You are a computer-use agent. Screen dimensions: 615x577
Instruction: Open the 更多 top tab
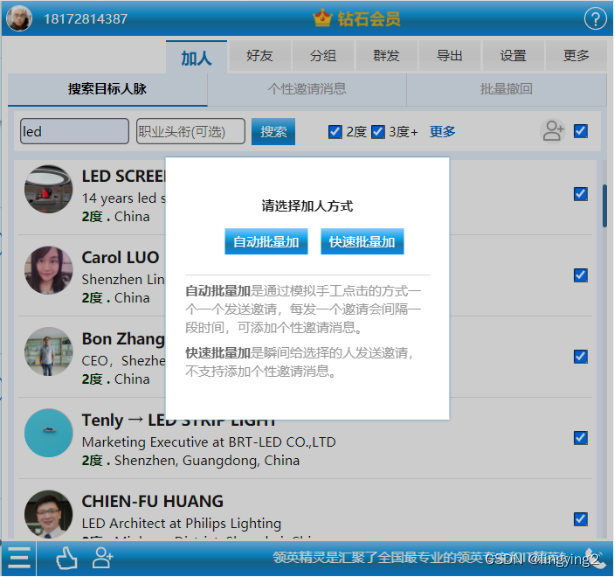[576, 56]
